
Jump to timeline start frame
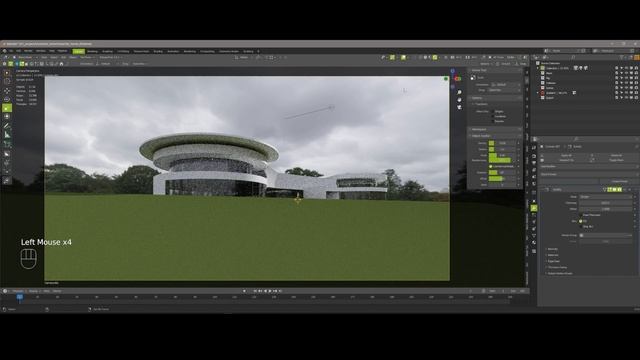click(255, 291)
